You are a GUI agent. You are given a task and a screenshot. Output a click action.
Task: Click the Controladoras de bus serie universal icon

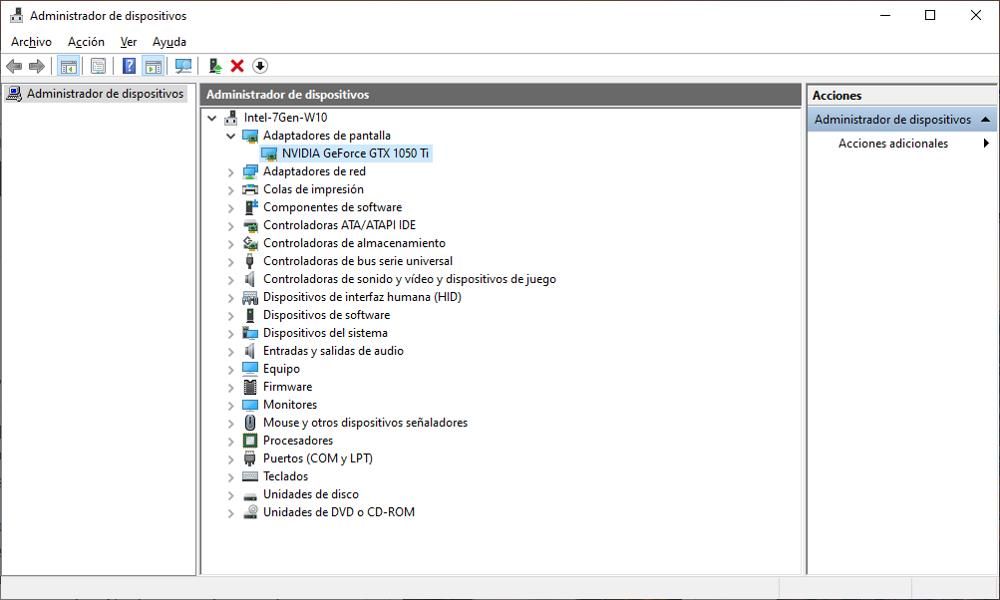coord(250,261)
